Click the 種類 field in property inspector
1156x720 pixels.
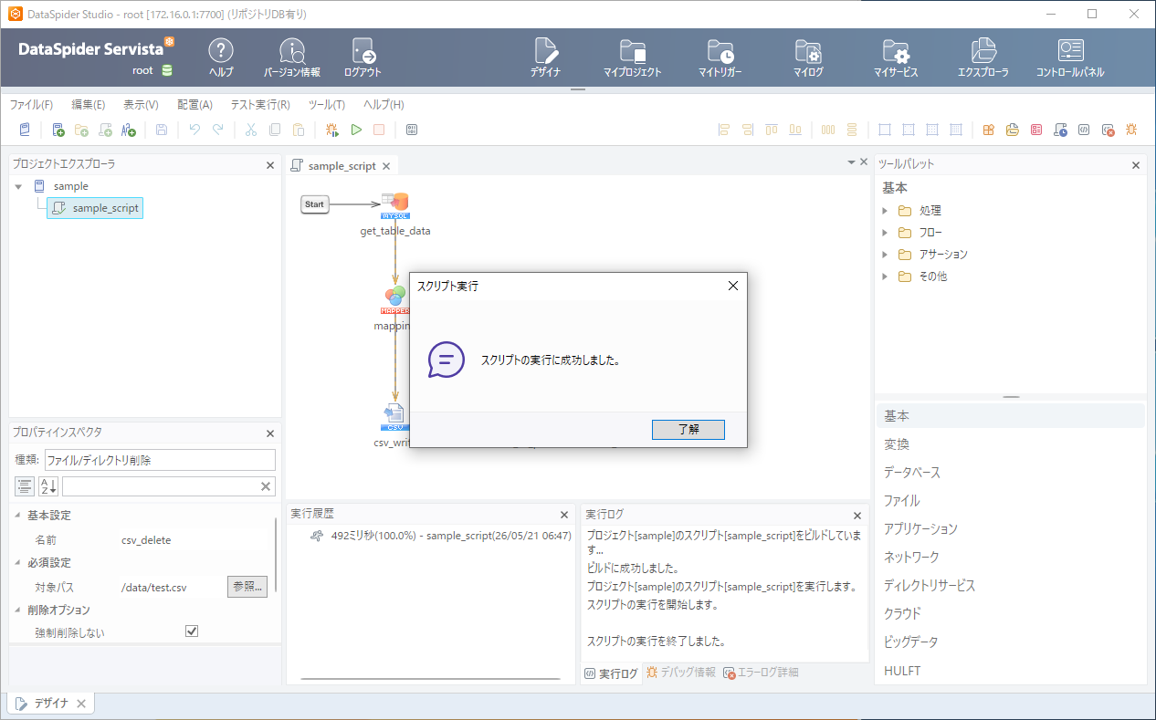(x=160, y=460)
